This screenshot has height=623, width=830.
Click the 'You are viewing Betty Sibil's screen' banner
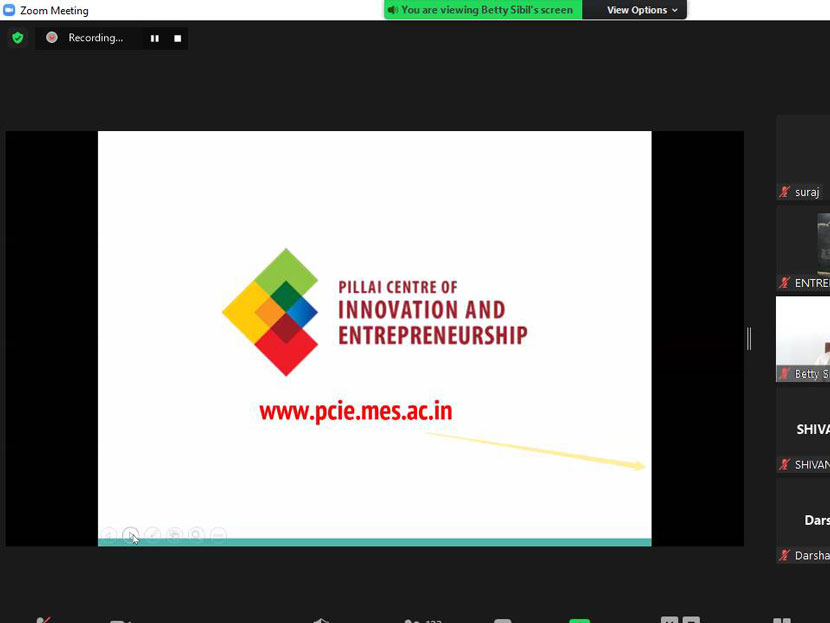[x=482, y=10]
